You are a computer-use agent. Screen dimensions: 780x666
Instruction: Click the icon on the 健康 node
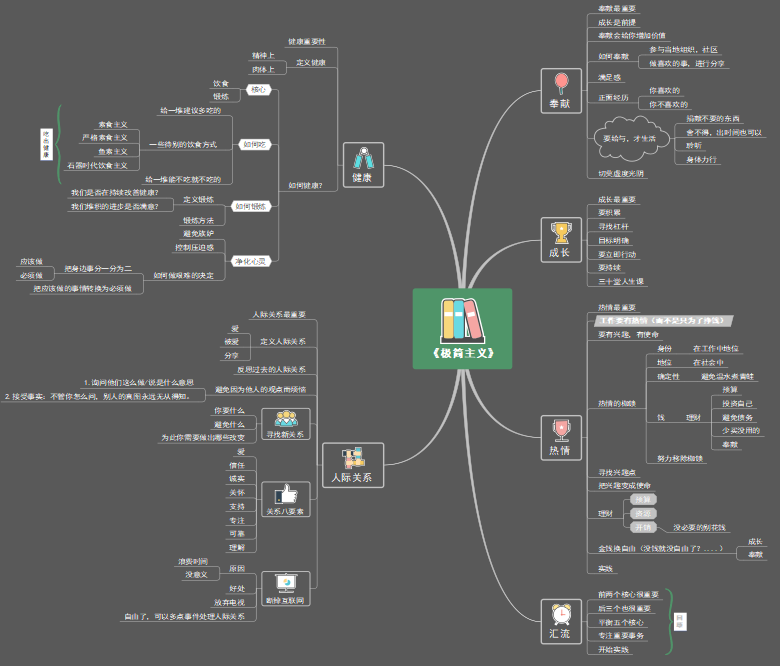[362, 158]
